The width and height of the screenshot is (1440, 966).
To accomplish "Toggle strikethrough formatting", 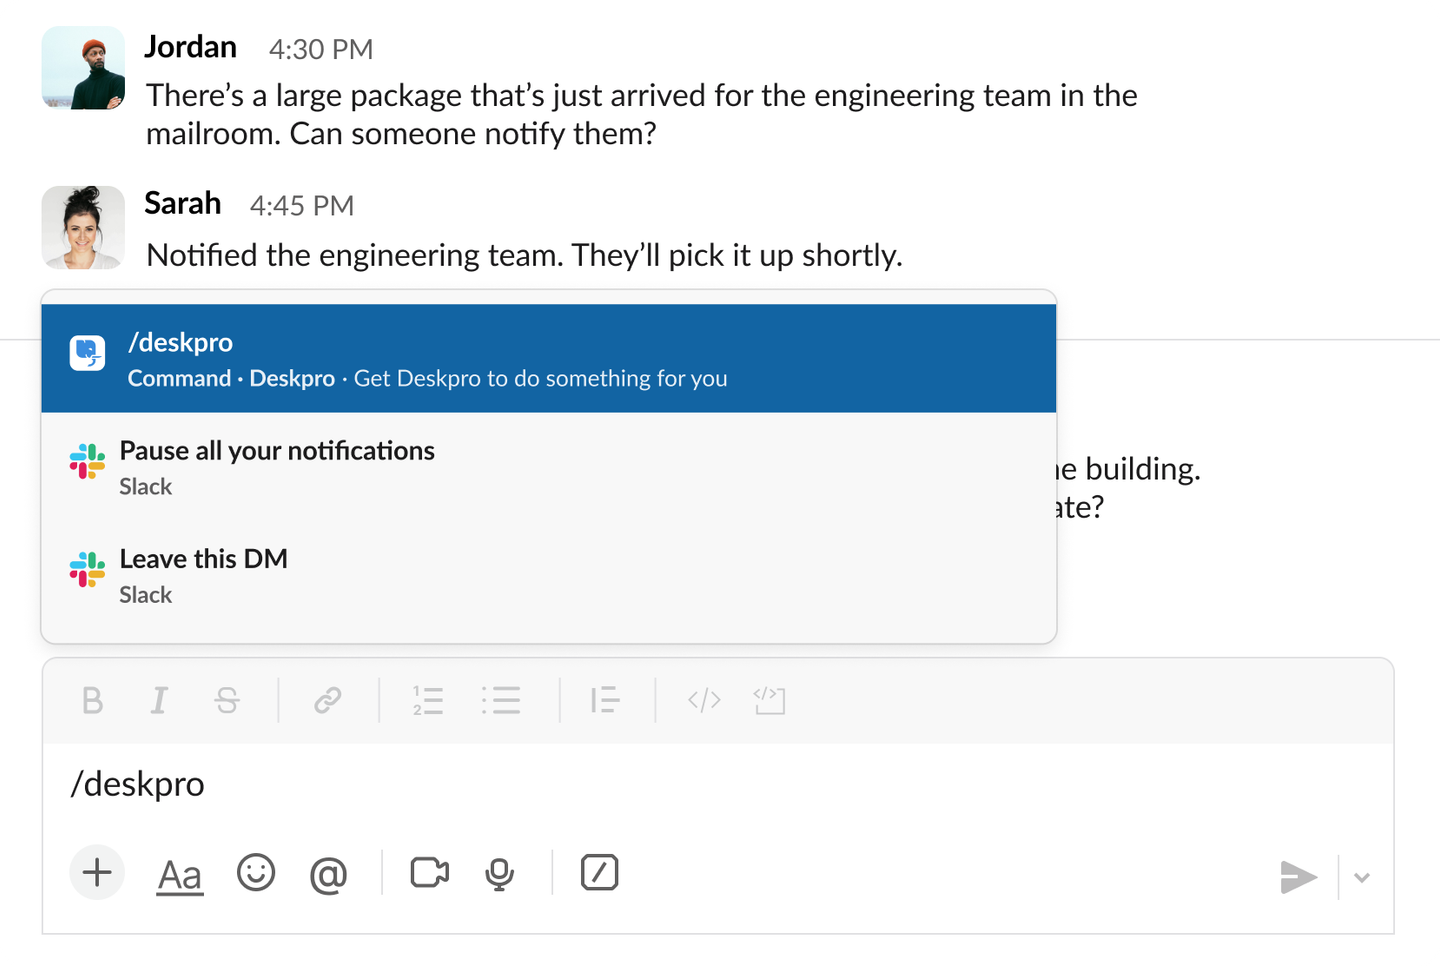I will [227, 701].
